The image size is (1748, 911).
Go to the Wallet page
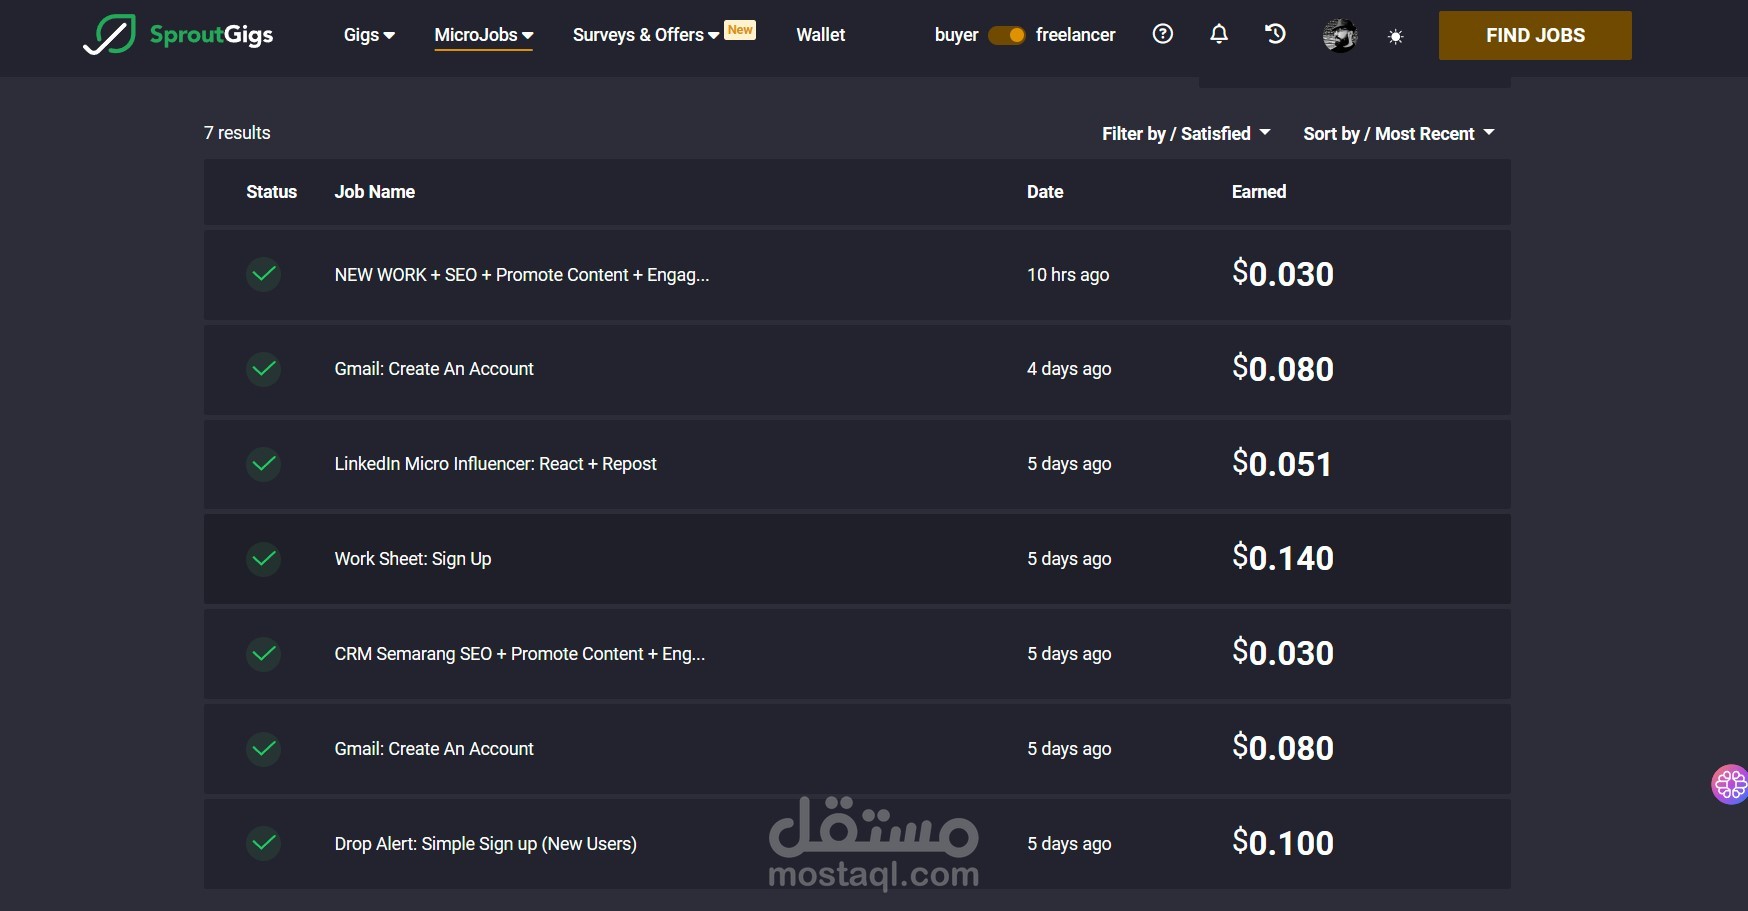[821, 35]
